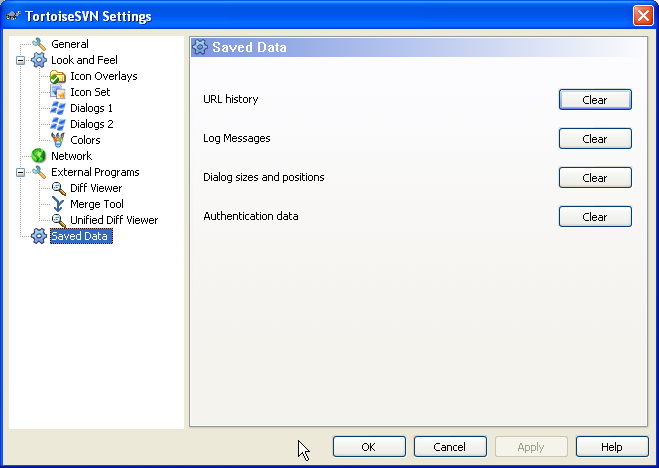Collapse the External Programs tree node
This screenshot has height=468, width=659.
(21, 172)
